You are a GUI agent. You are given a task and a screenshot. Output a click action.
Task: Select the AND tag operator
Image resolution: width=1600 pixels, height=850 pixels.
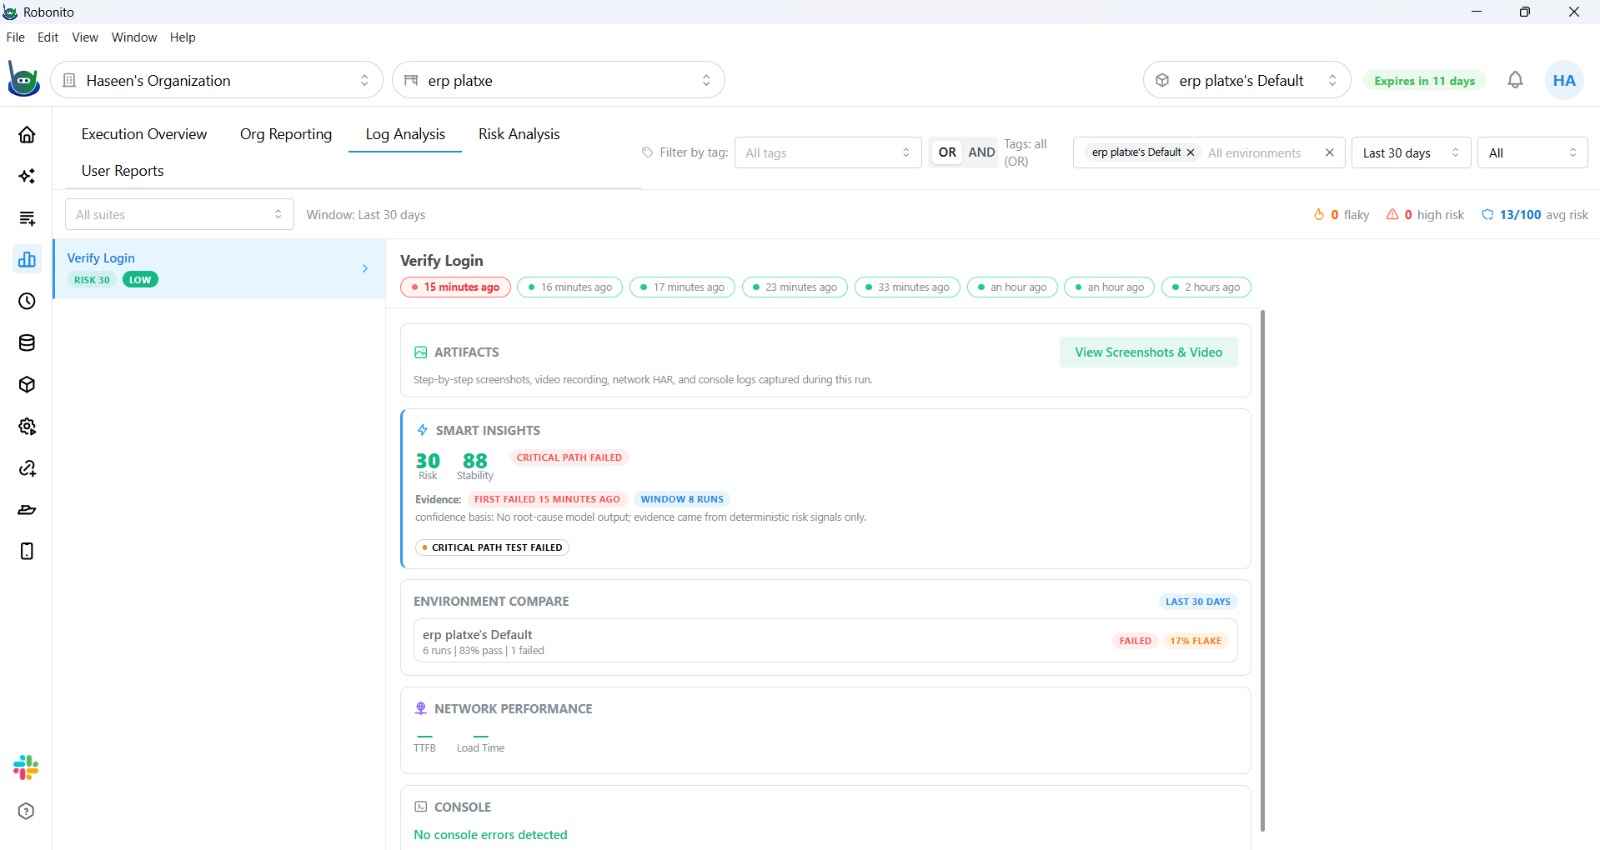click(981, 152)
